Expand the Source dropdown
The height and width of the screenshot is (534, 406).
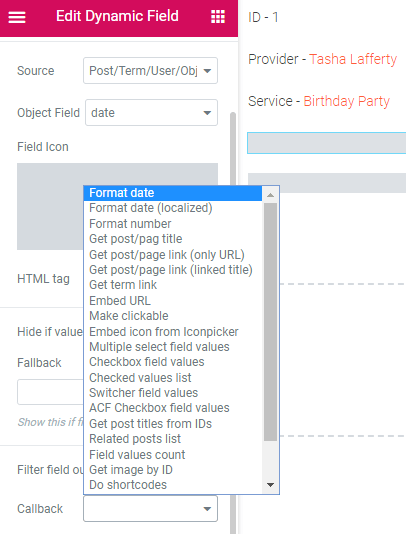[x=150, y=70]
